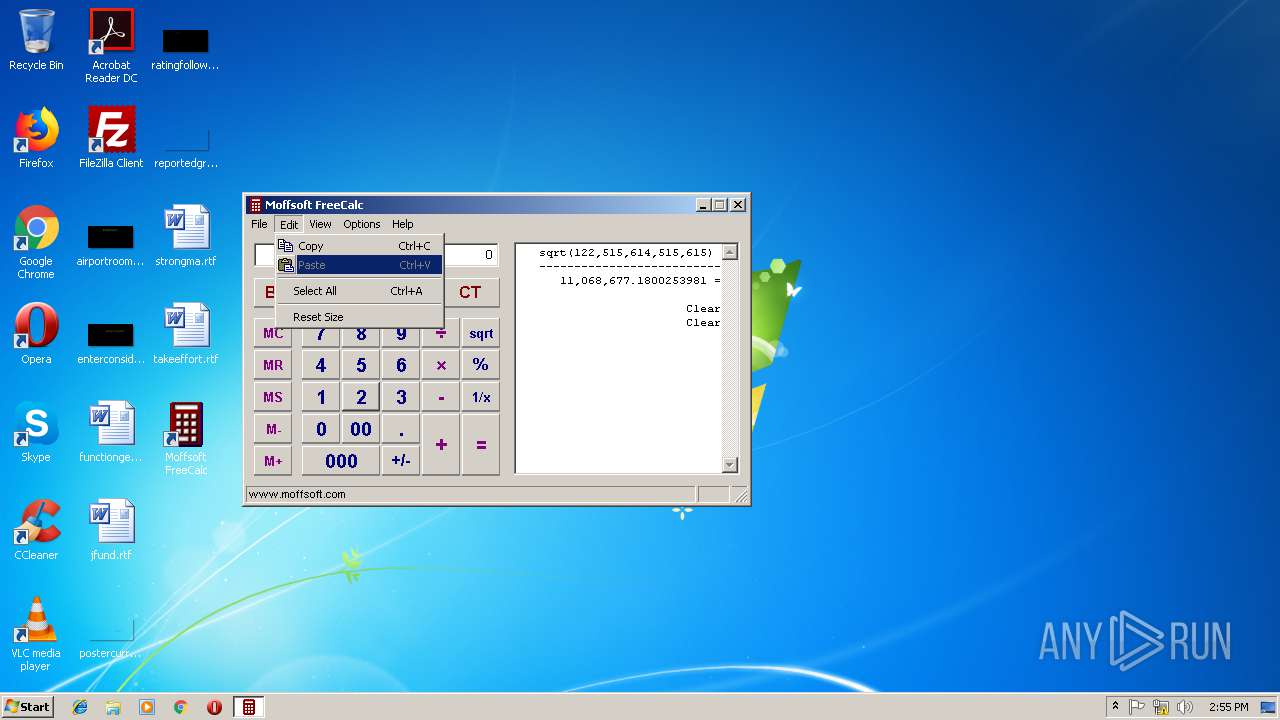Open the functionge document icon

[111, 432]
